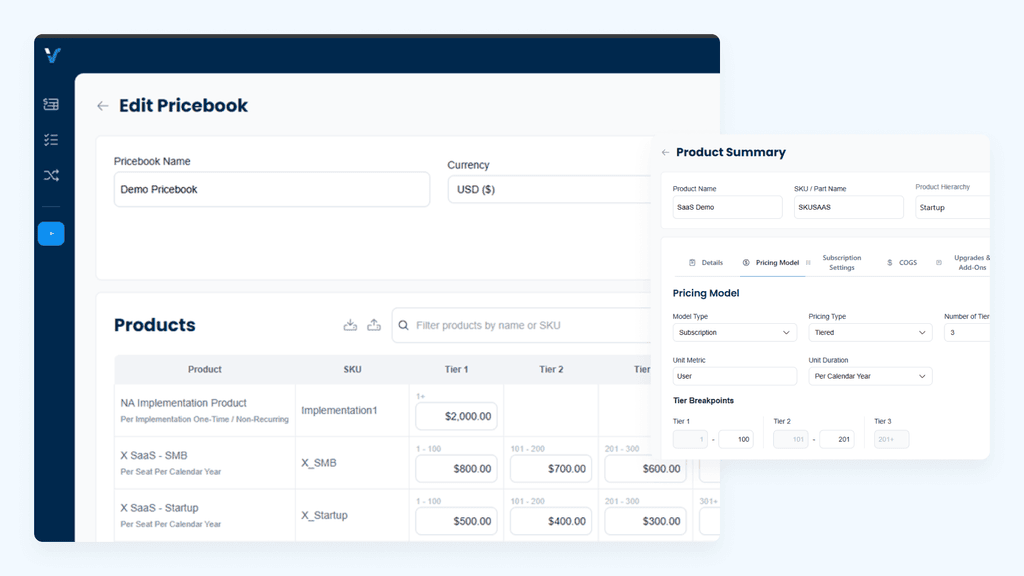Click the Tier 2 column header

[551, 369]
